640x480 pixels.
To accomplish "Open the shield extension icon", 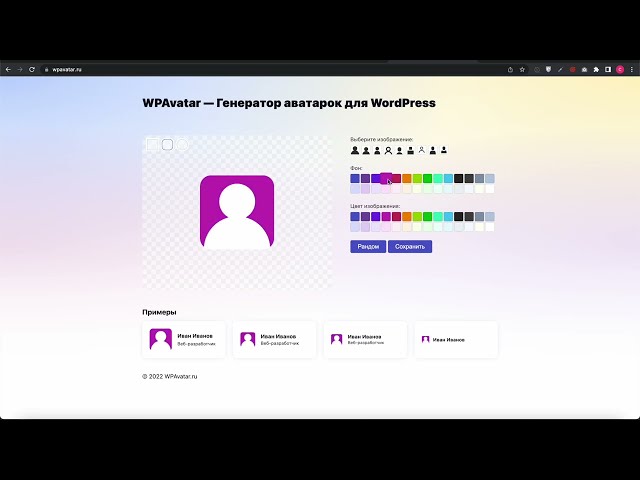I will pos(549,70).
